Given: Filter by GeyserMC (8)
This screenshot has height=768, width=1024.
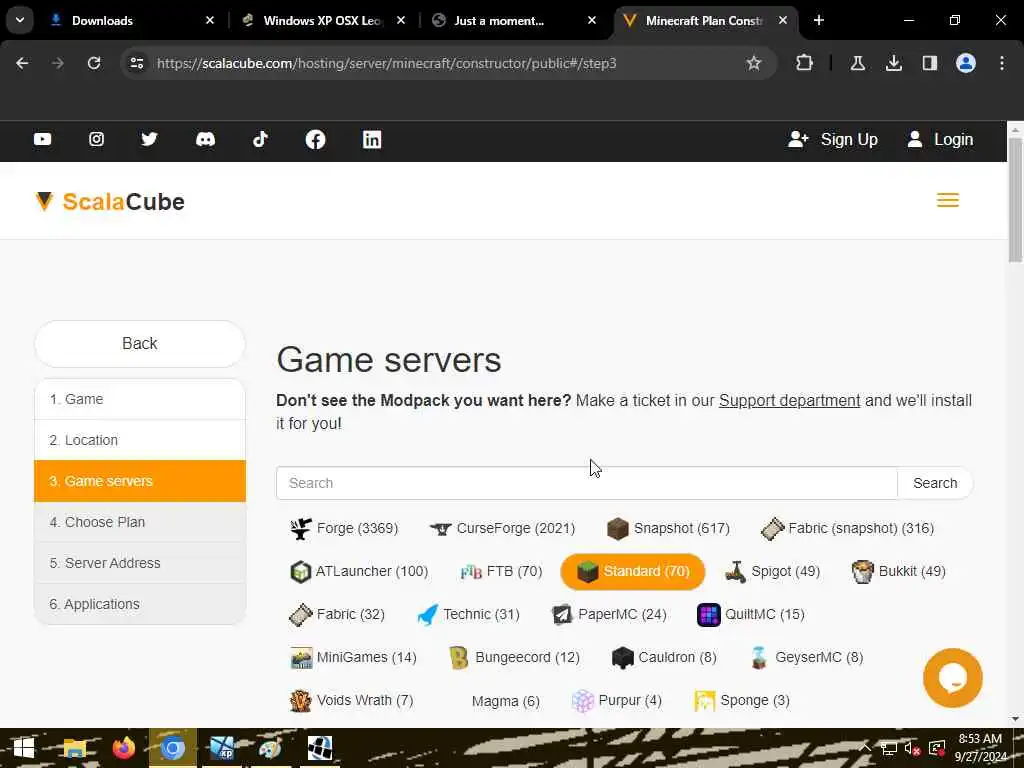Looking at the screenshot, I should 807,658.
